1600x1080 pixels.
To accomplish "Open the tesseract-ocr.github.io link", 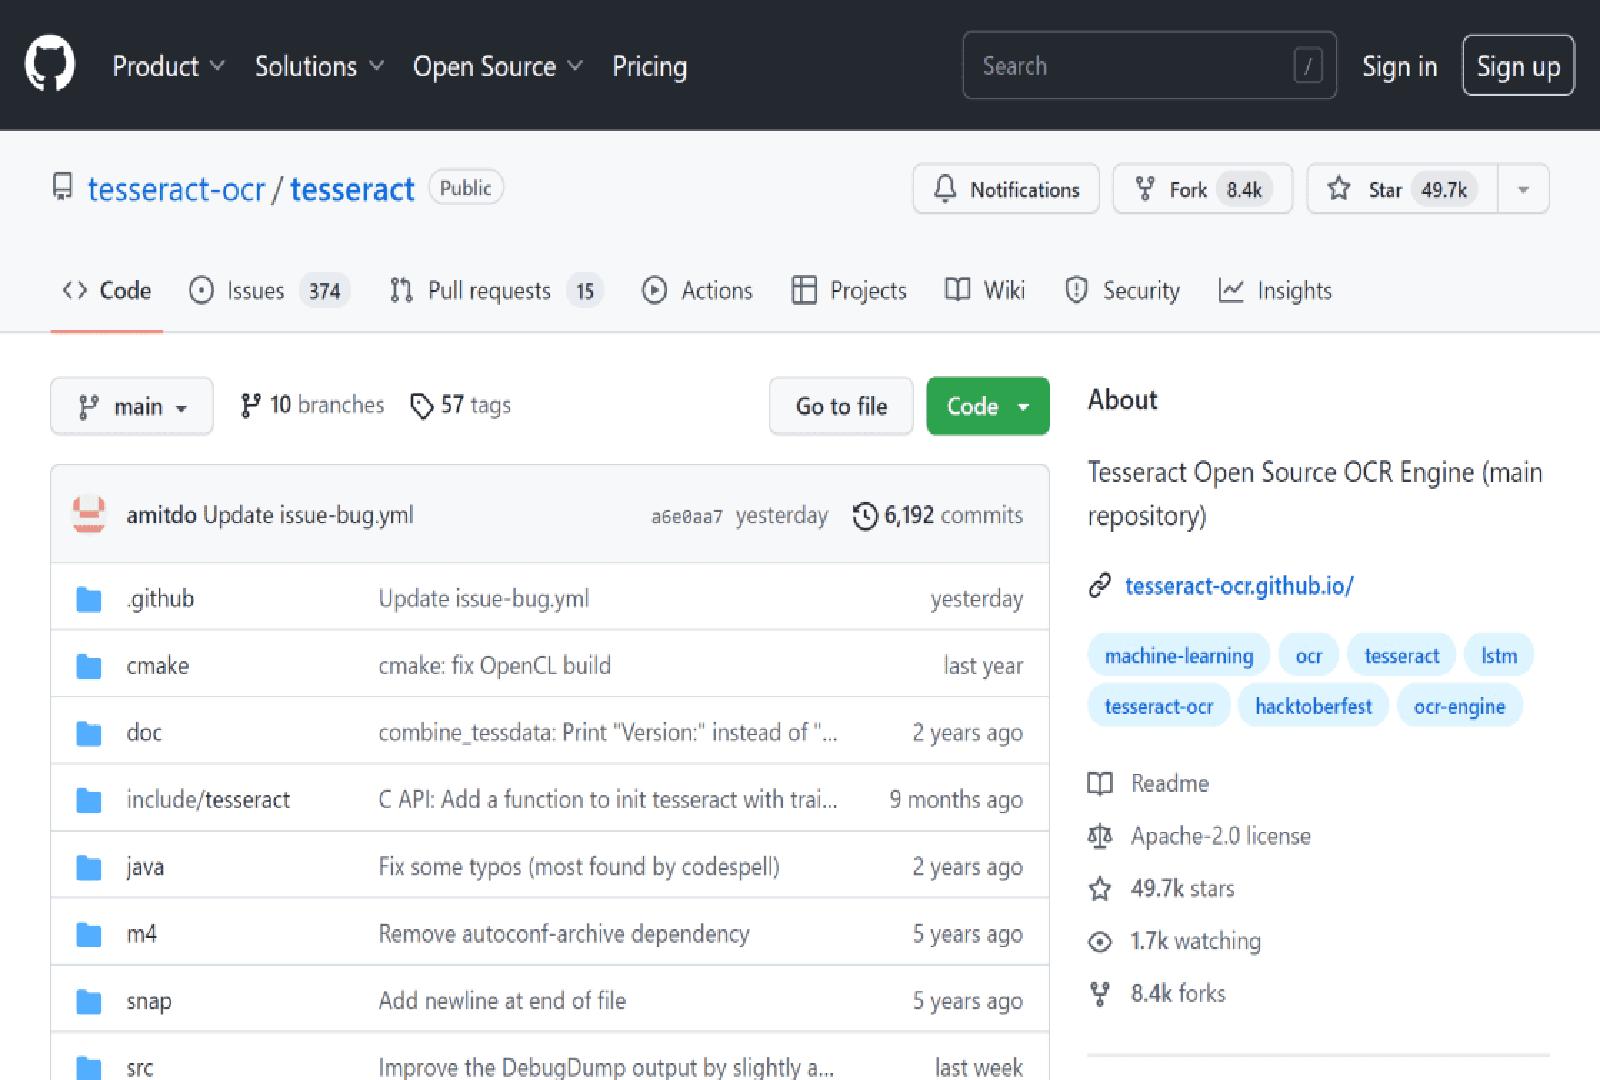I will pos(1239,586).
